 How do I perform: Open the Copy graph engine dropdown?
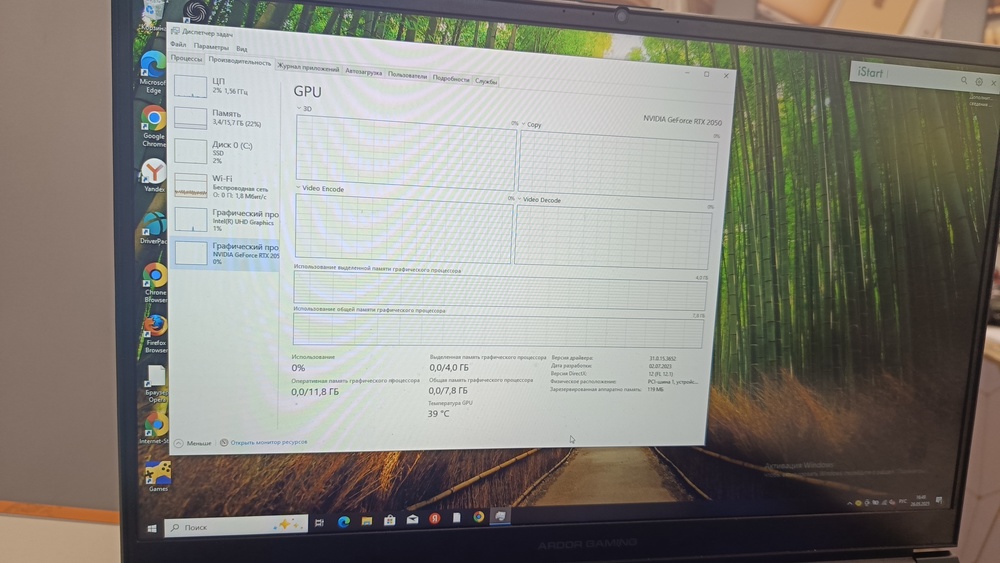tap(531, 124)
